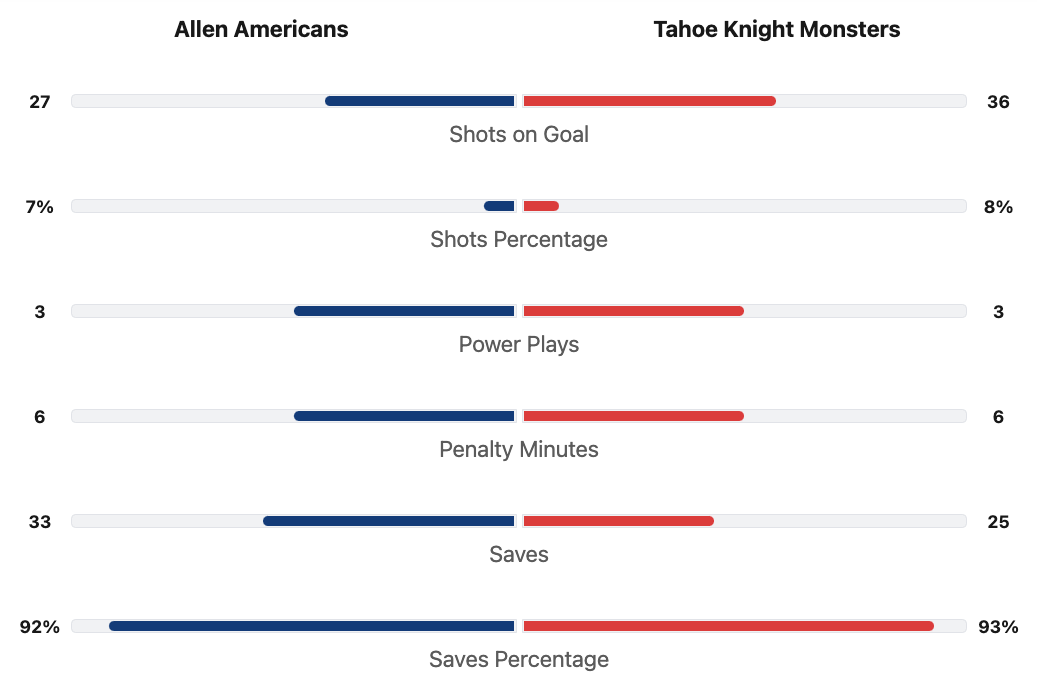
Task: Click the Allen Americans team heading
Action: click(261, 30)
